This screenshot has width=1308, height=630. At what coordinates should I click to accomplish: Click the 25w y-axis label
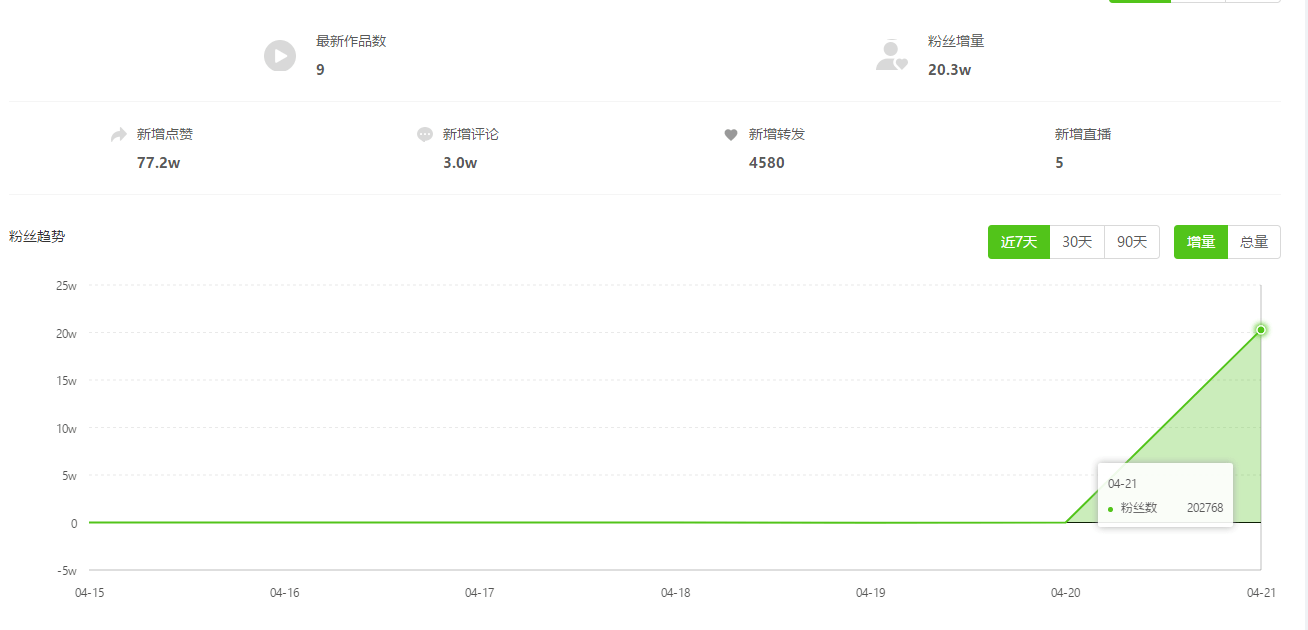click(x=66, y=286)
